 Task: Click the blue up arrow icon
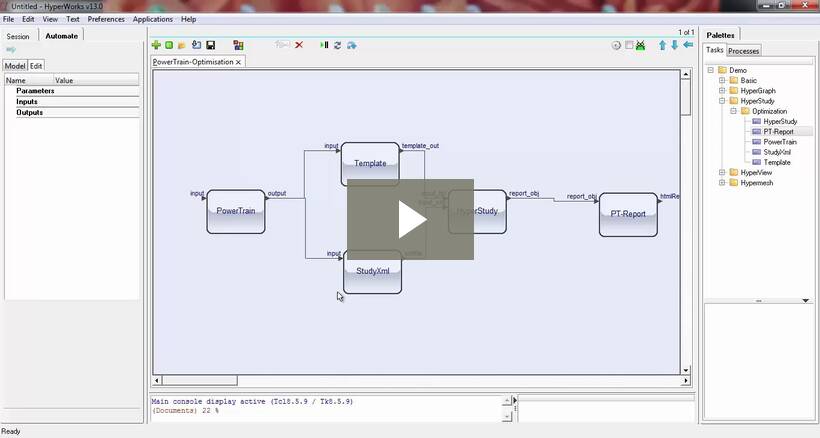click(663, 45)
